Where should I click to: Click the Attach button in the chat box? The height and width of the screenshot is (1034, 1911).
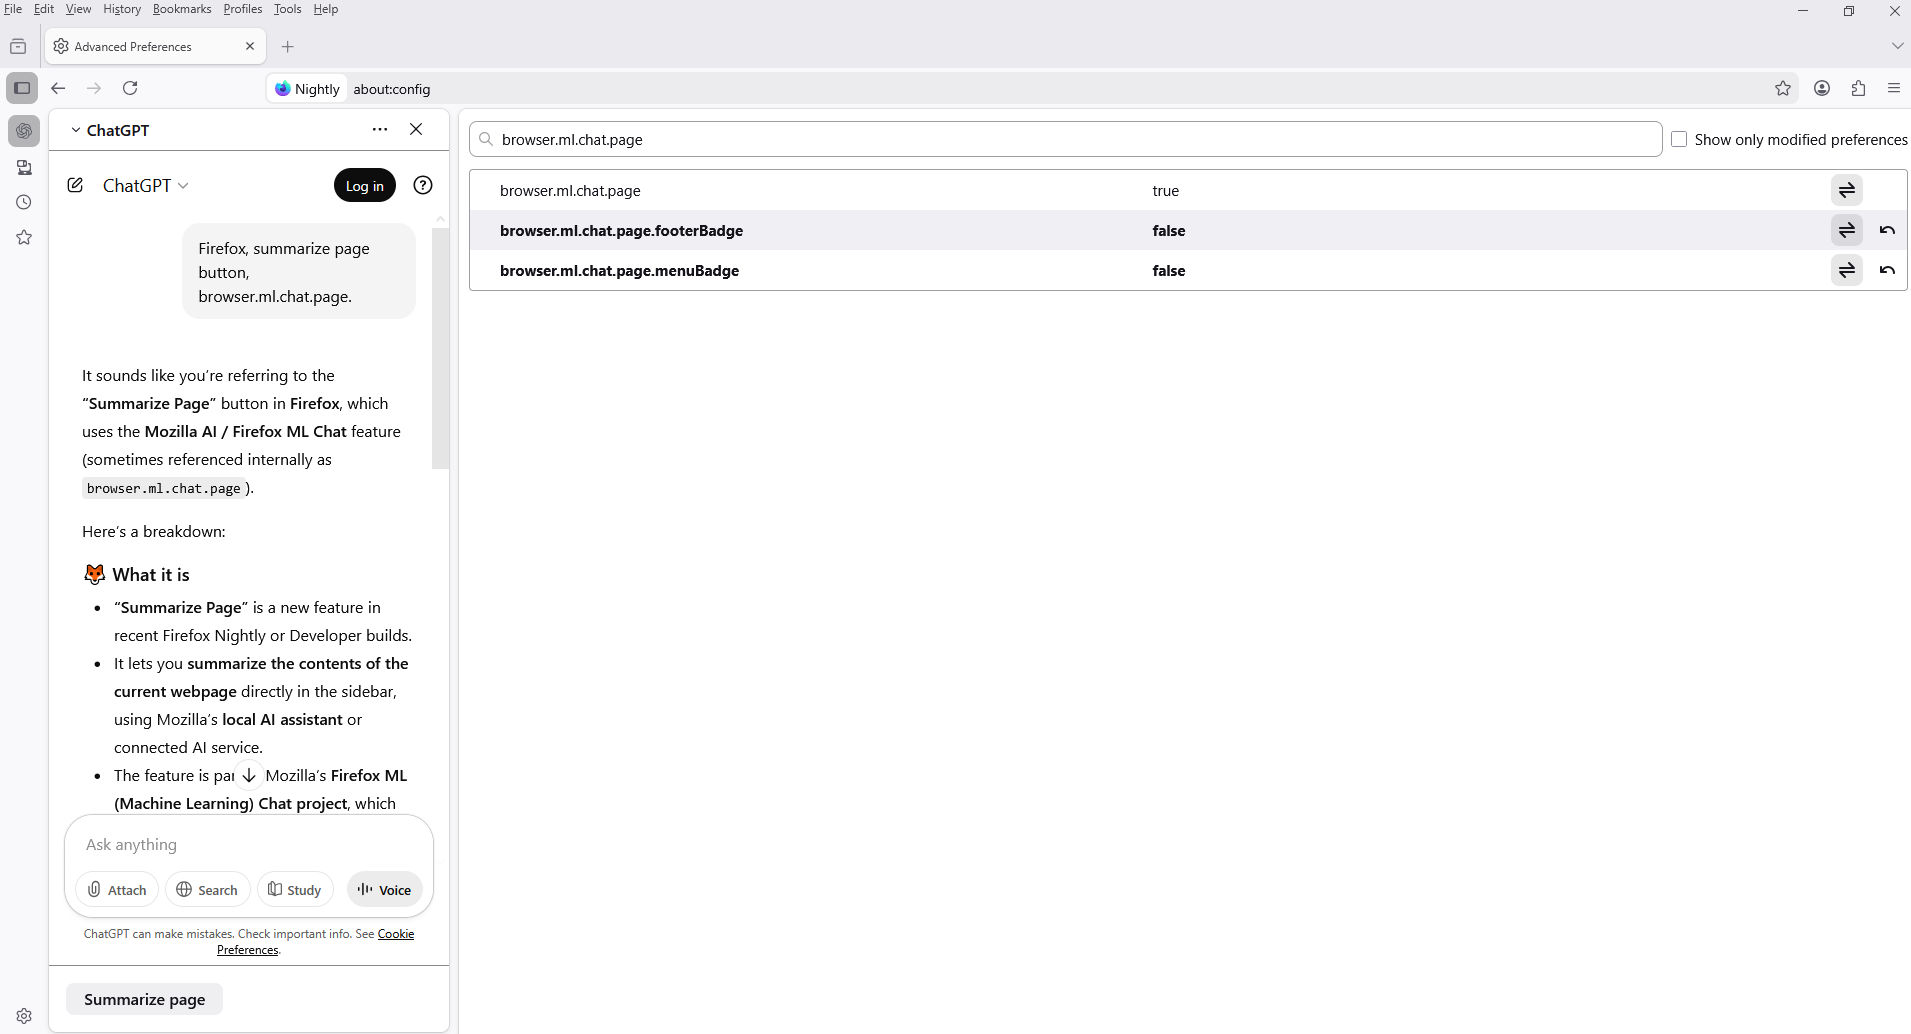[117, 889]
